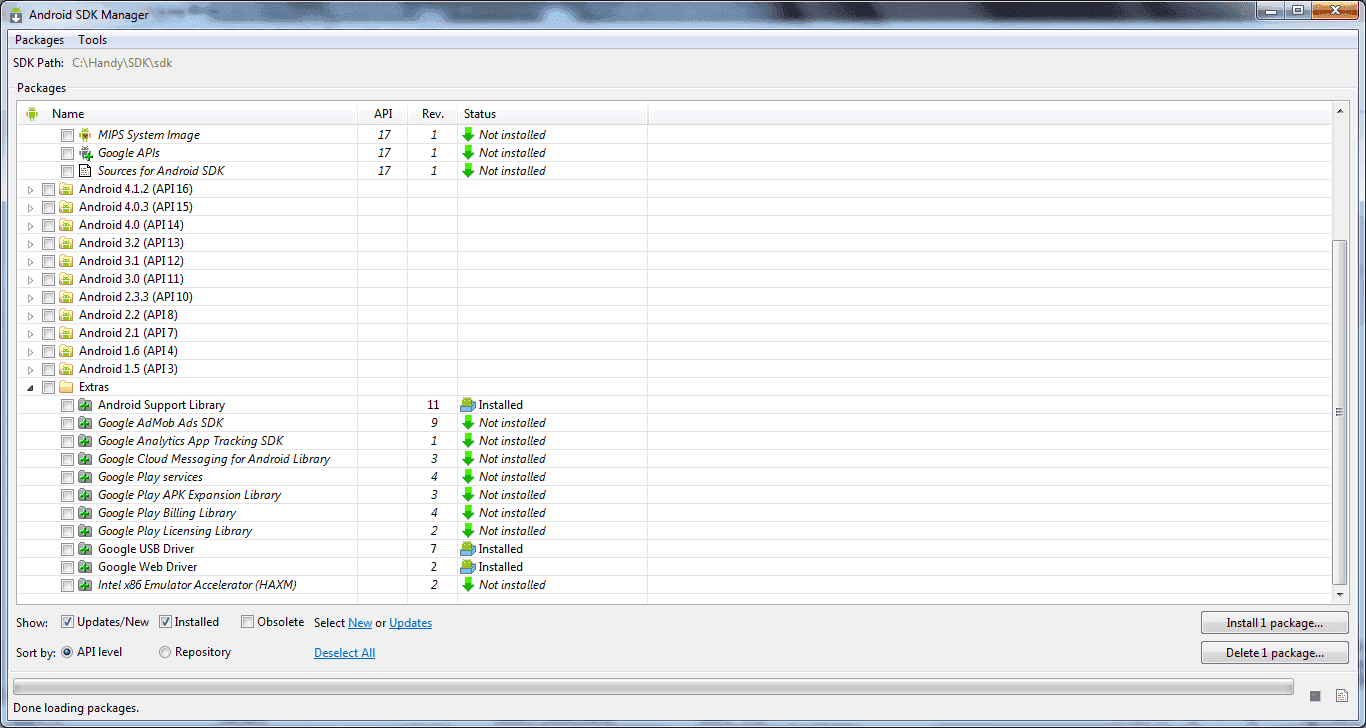Click the Updates link

point(411,623)
